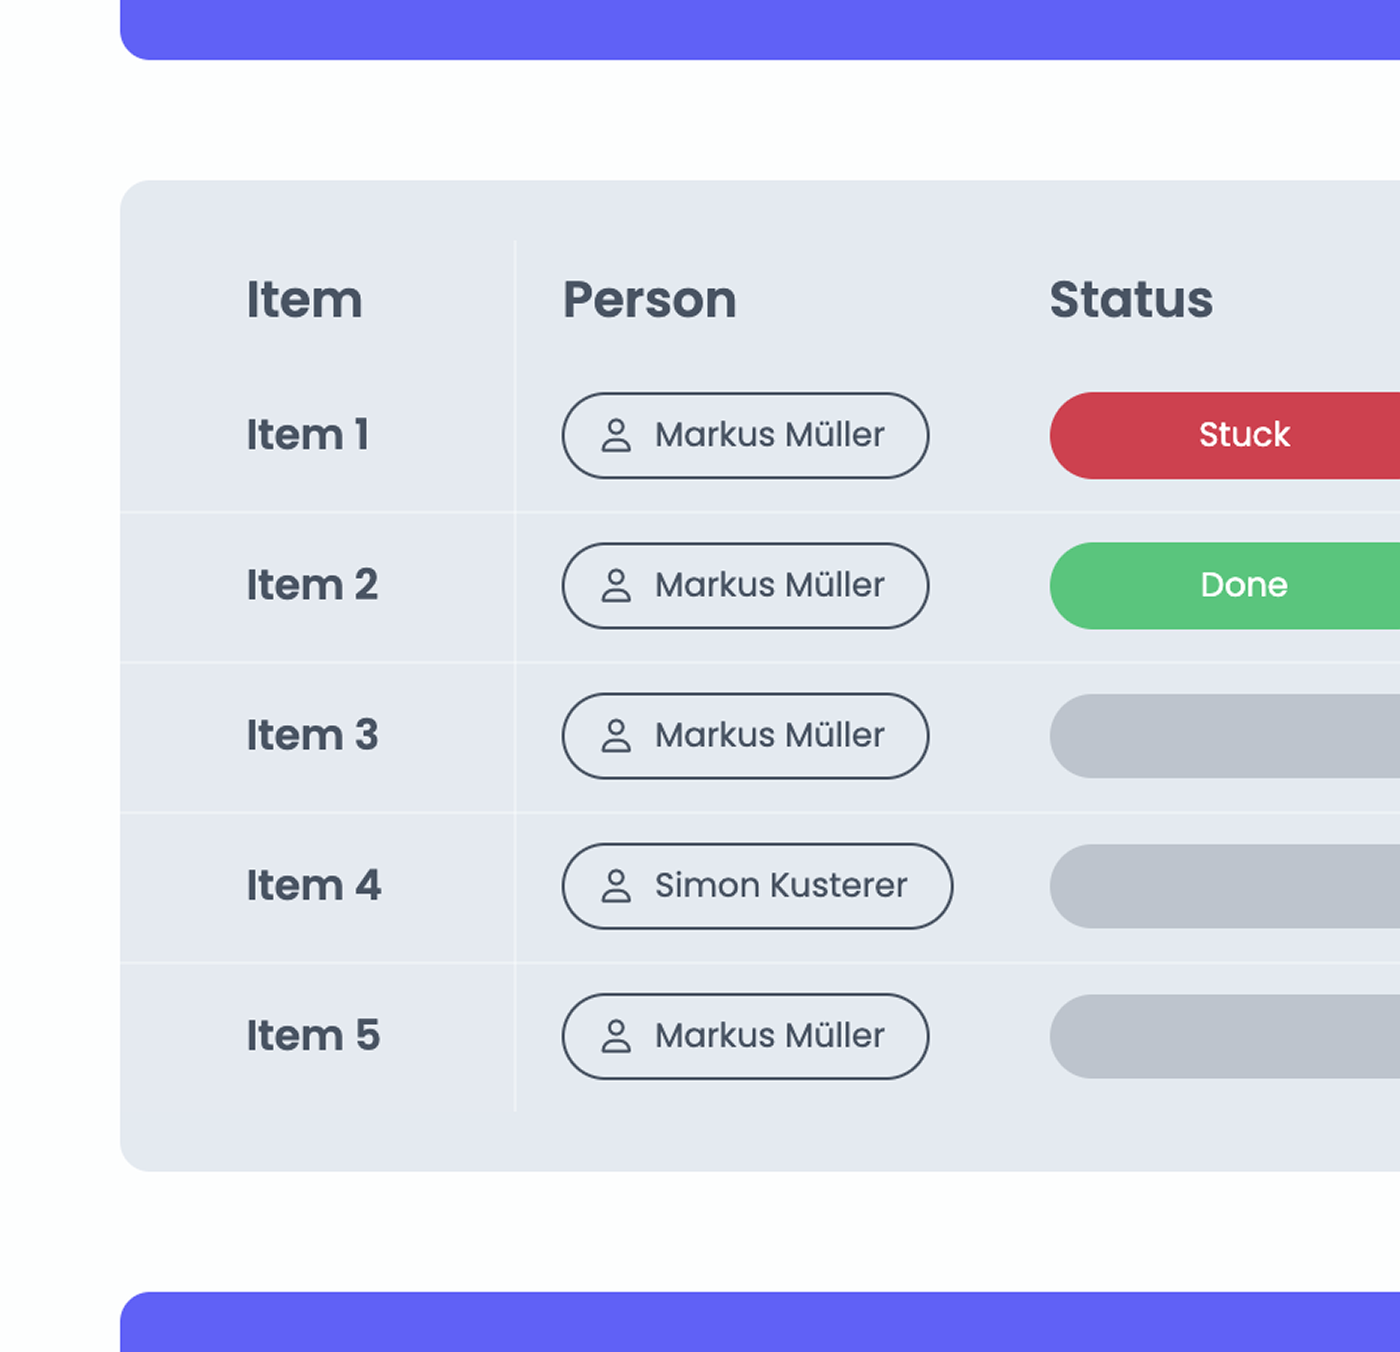Screen dimensions: 1400x1352
Task: Click the person icon in Item 3 row
Action: point(616,735)
